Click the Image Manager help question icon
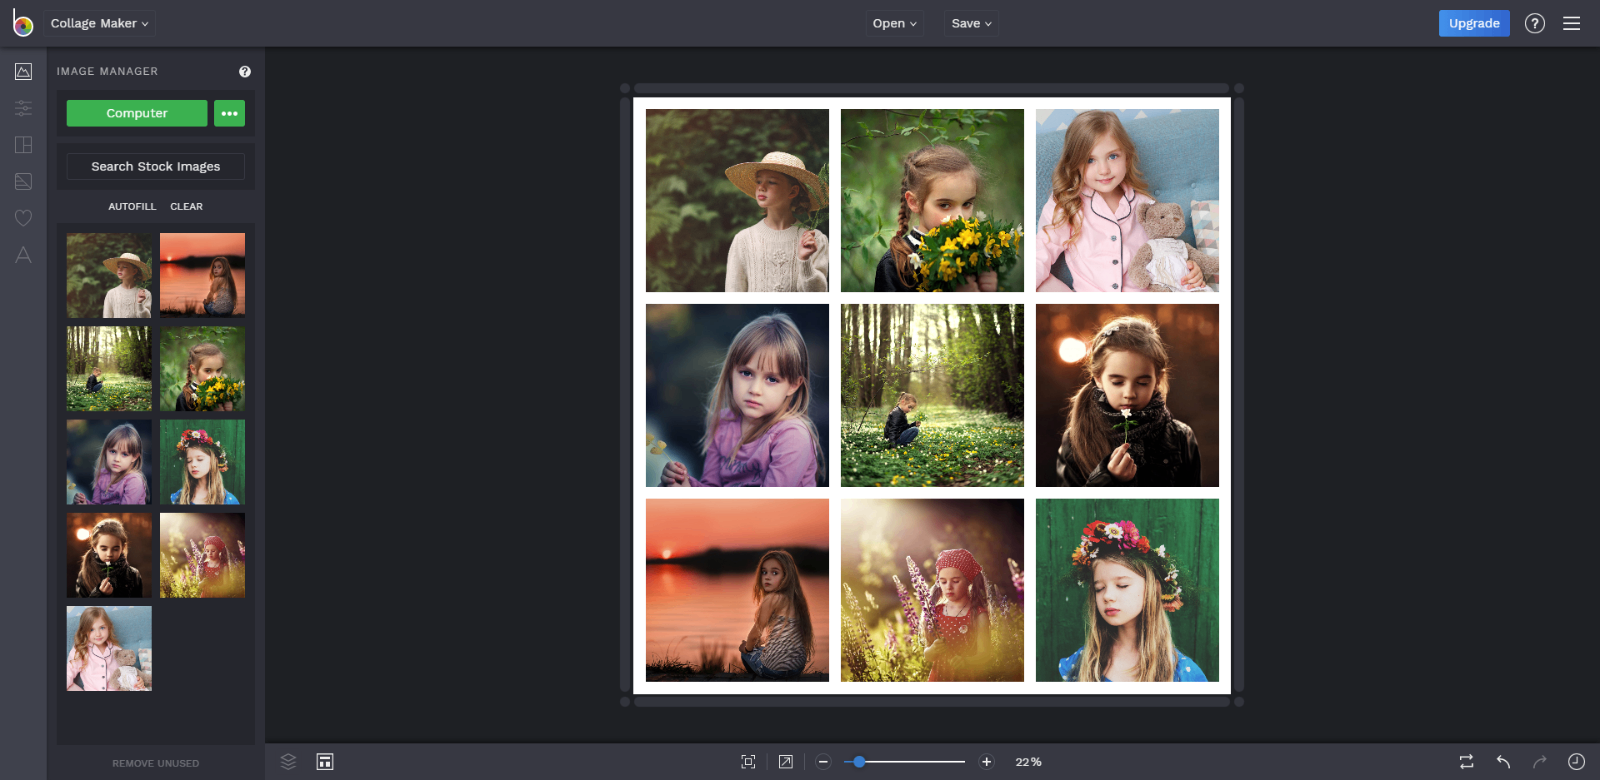Screen dimensions: 1600x780 point(245,72)
